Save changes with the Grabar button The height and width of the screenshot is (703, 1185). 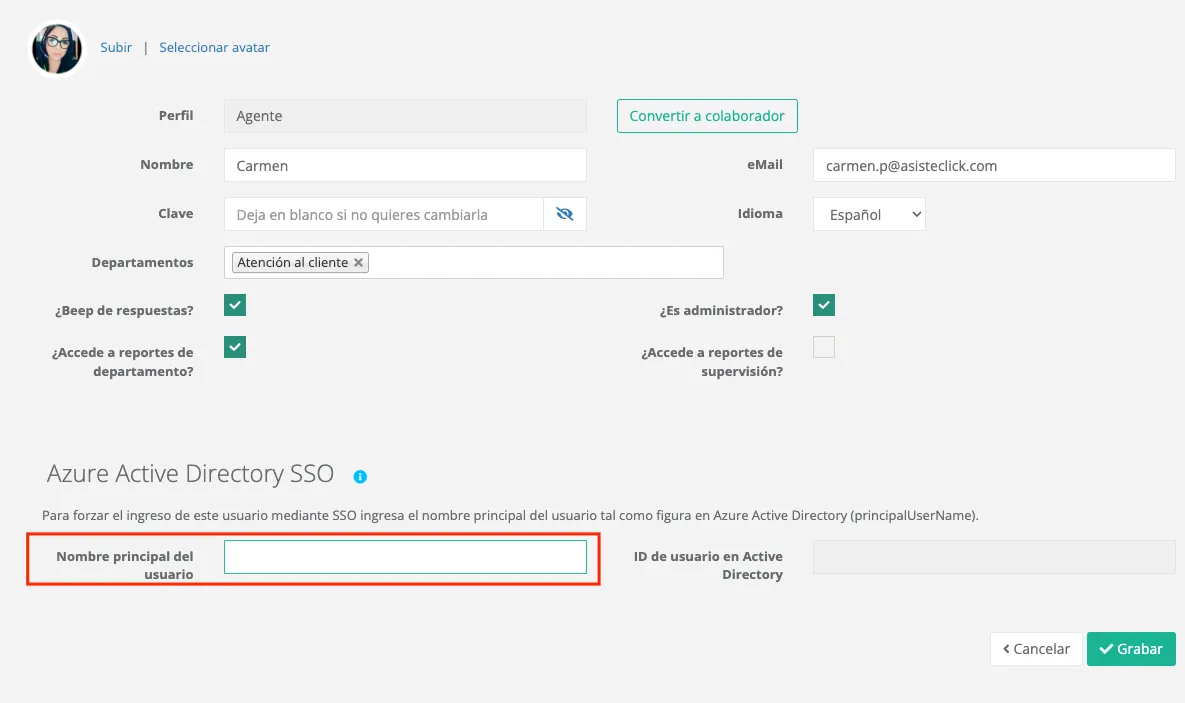(1131, 649)
